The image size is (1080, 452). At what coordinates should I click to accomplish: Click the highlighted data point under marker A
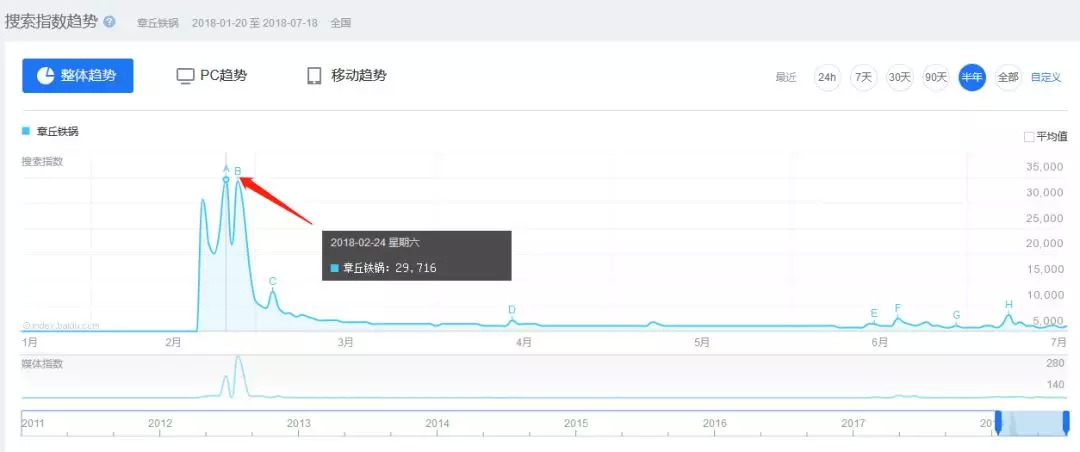[226, 180]
